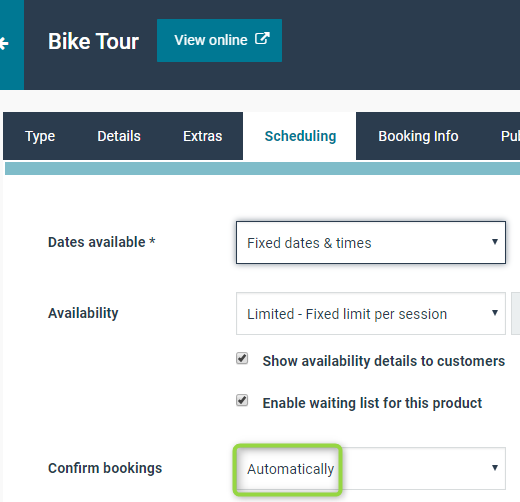Go back using the left arrow icon

(4, 43)
